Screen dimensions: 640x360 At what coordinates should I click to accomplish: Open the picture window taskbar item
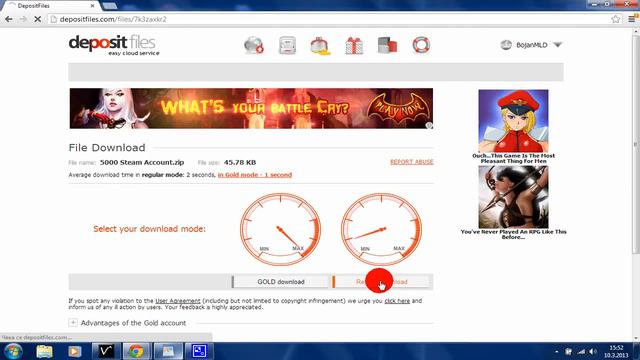point(168,351)
